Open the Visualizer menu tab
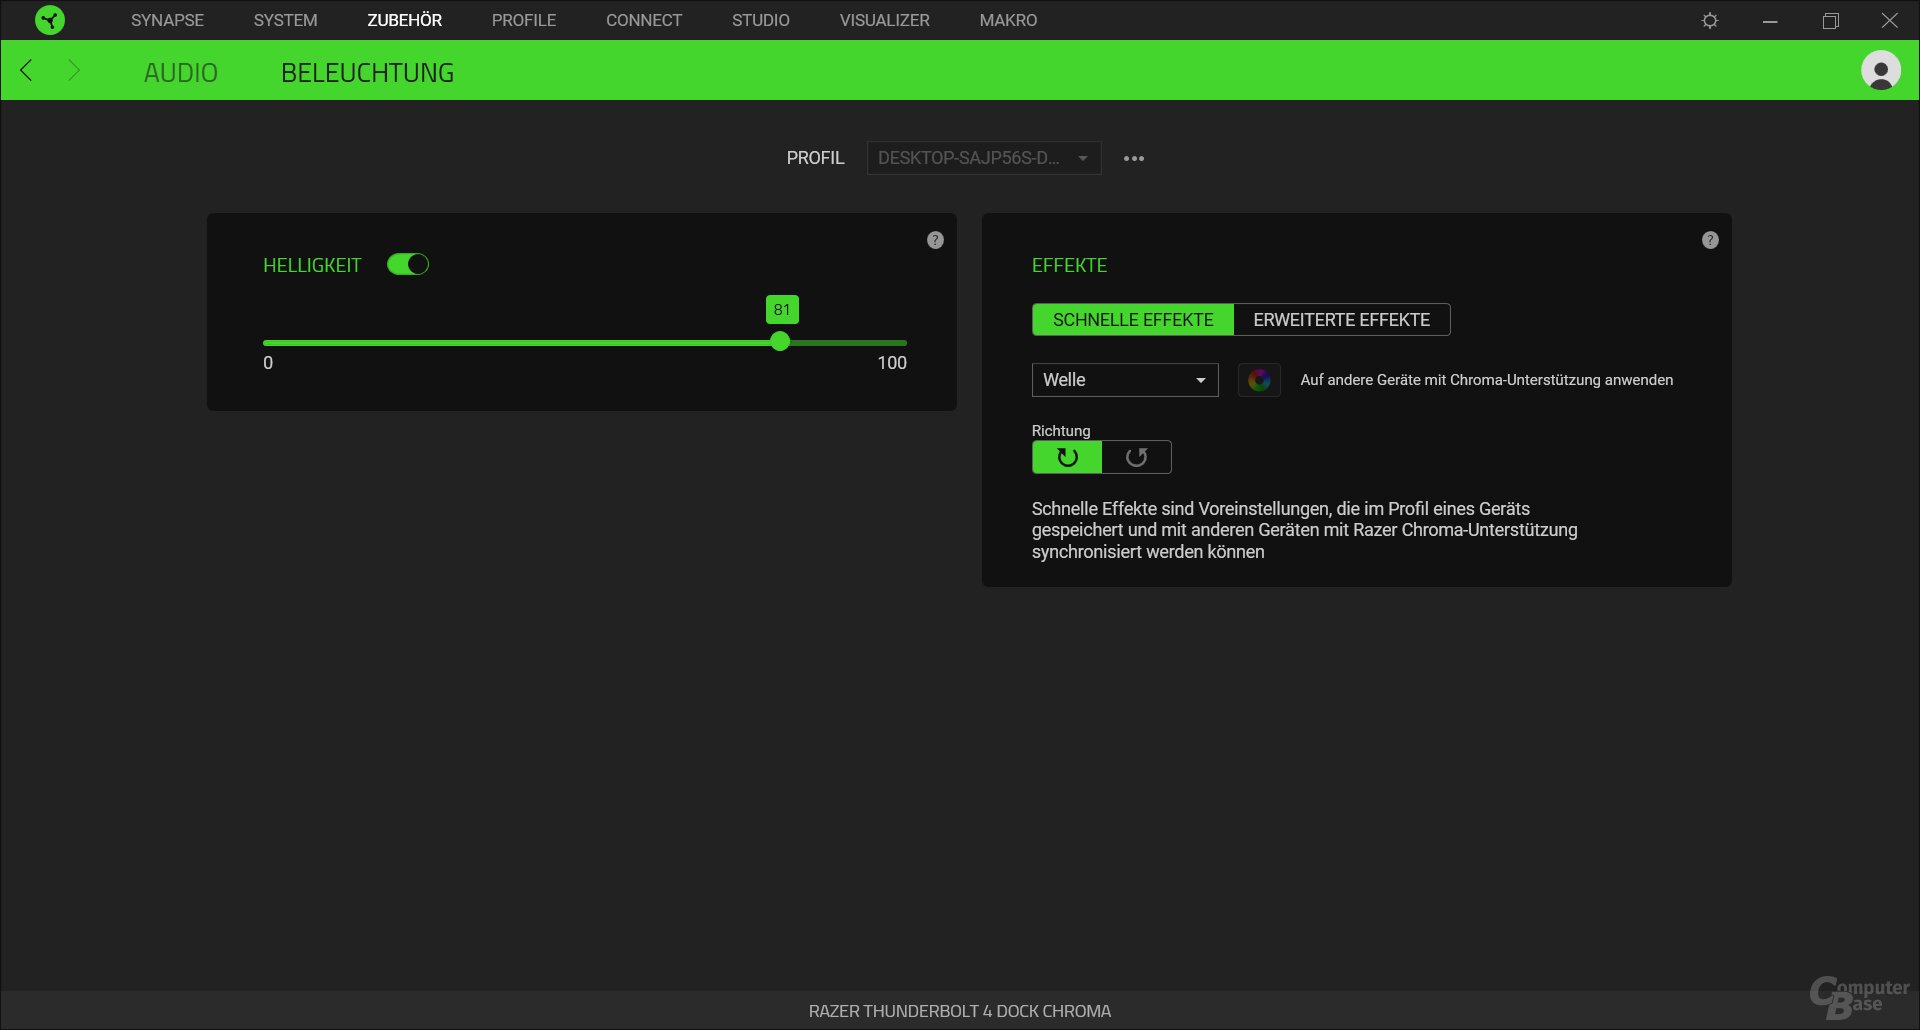Viewport: 1920px width, 1030px height. pos(885,20)
